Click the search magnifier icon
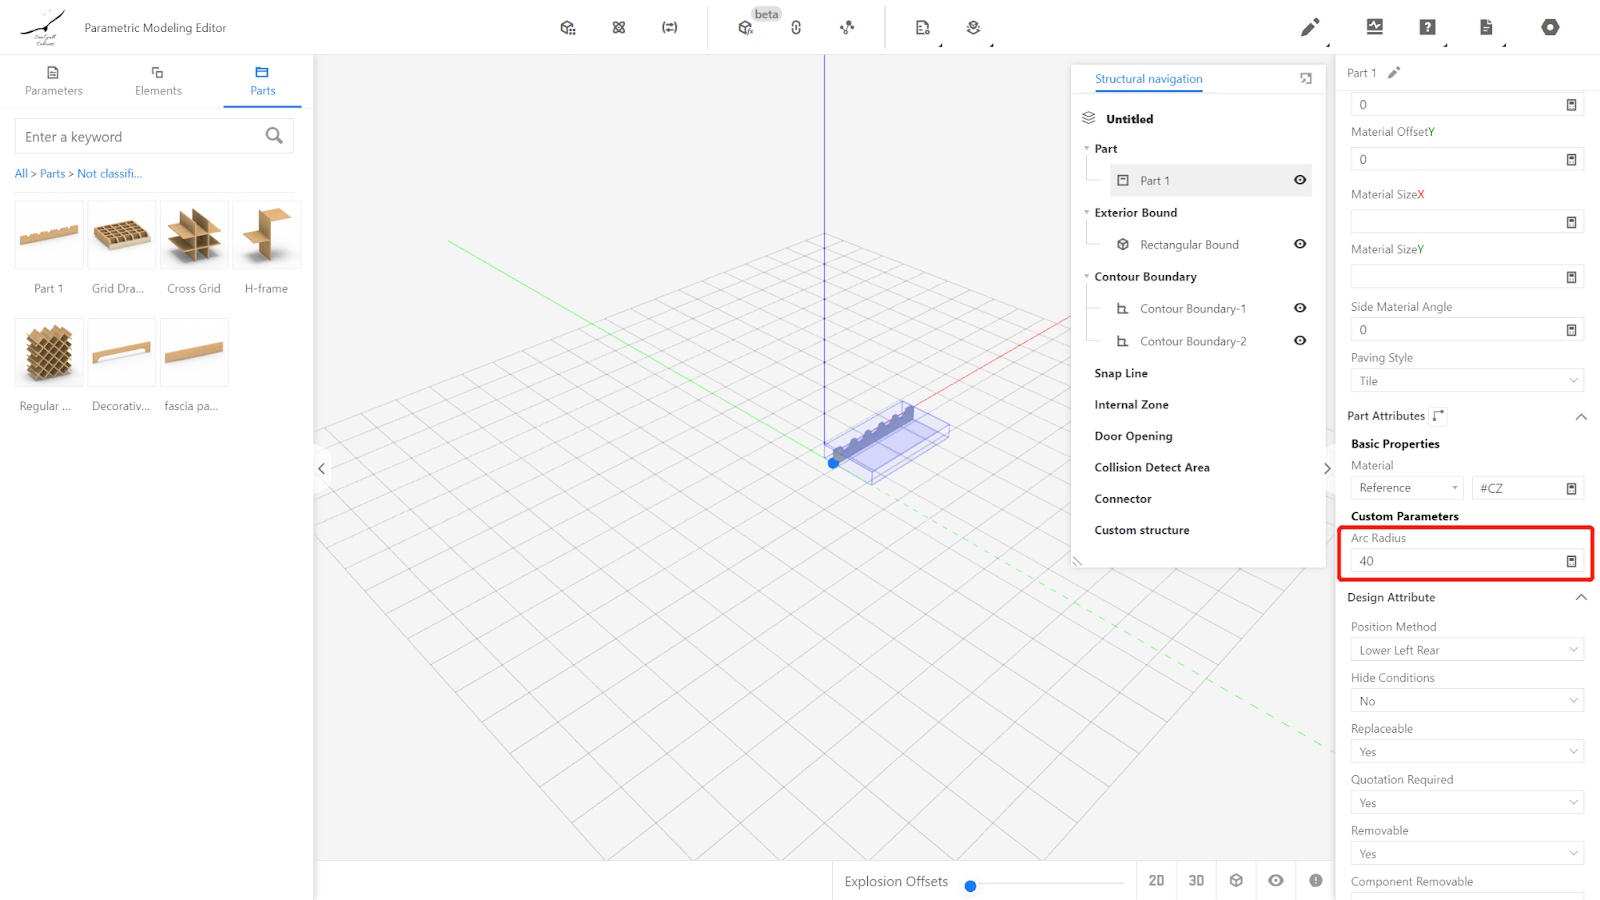Screen dimensions: 1600x900 (274, 136)
